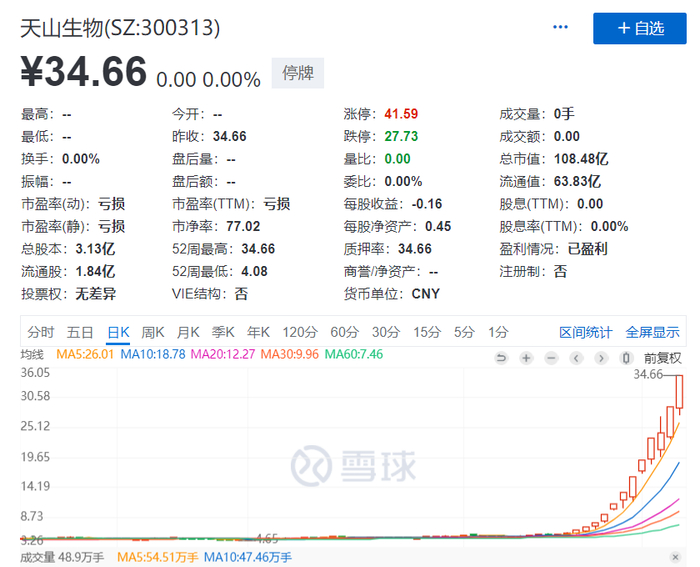Click the 市净率 value 77.02

click(243, 227)
